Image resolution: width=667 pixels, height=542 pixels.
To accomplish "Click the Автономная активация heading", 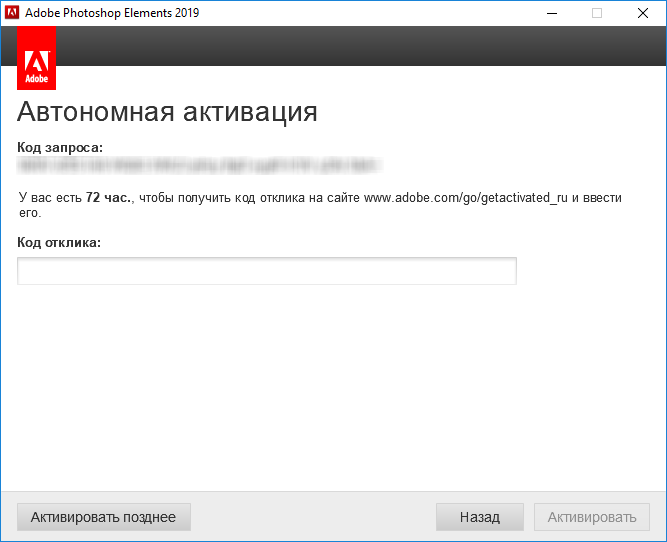I will click(167, 112).
